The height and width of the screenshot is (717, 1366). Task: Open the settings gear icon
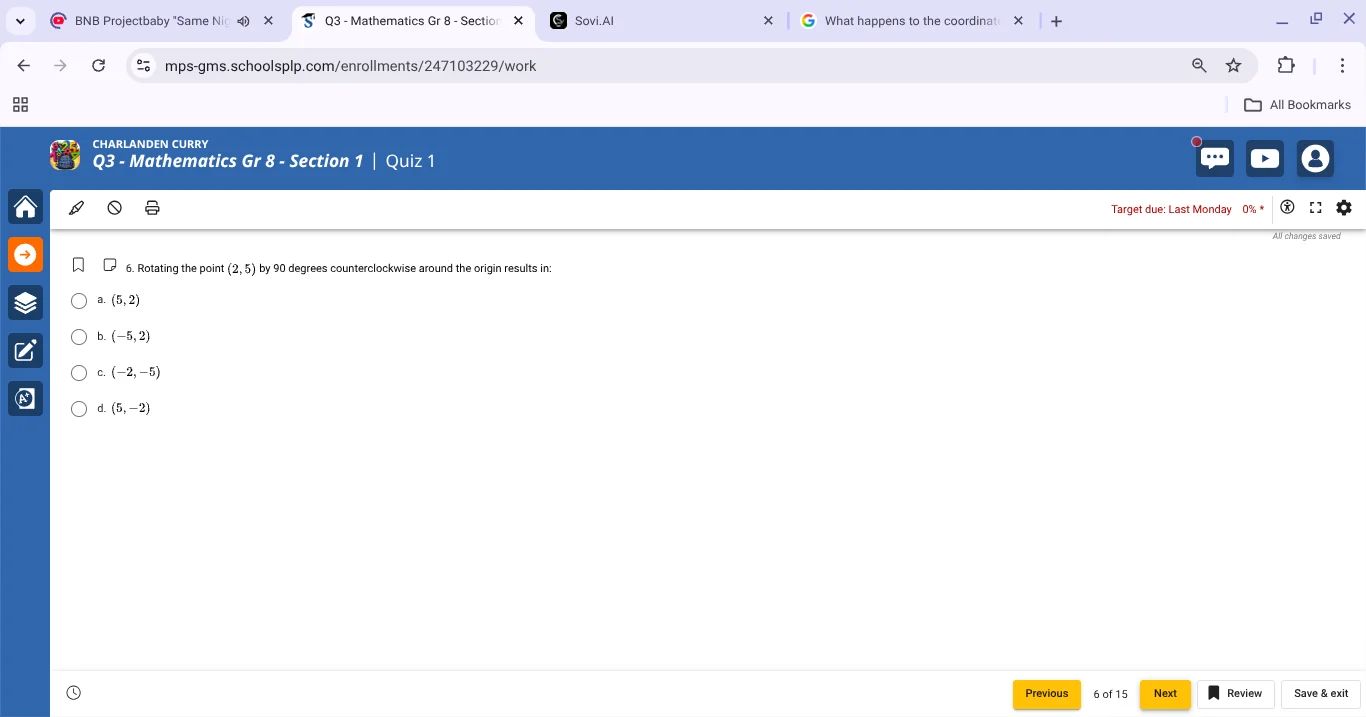pos(1343,208)
